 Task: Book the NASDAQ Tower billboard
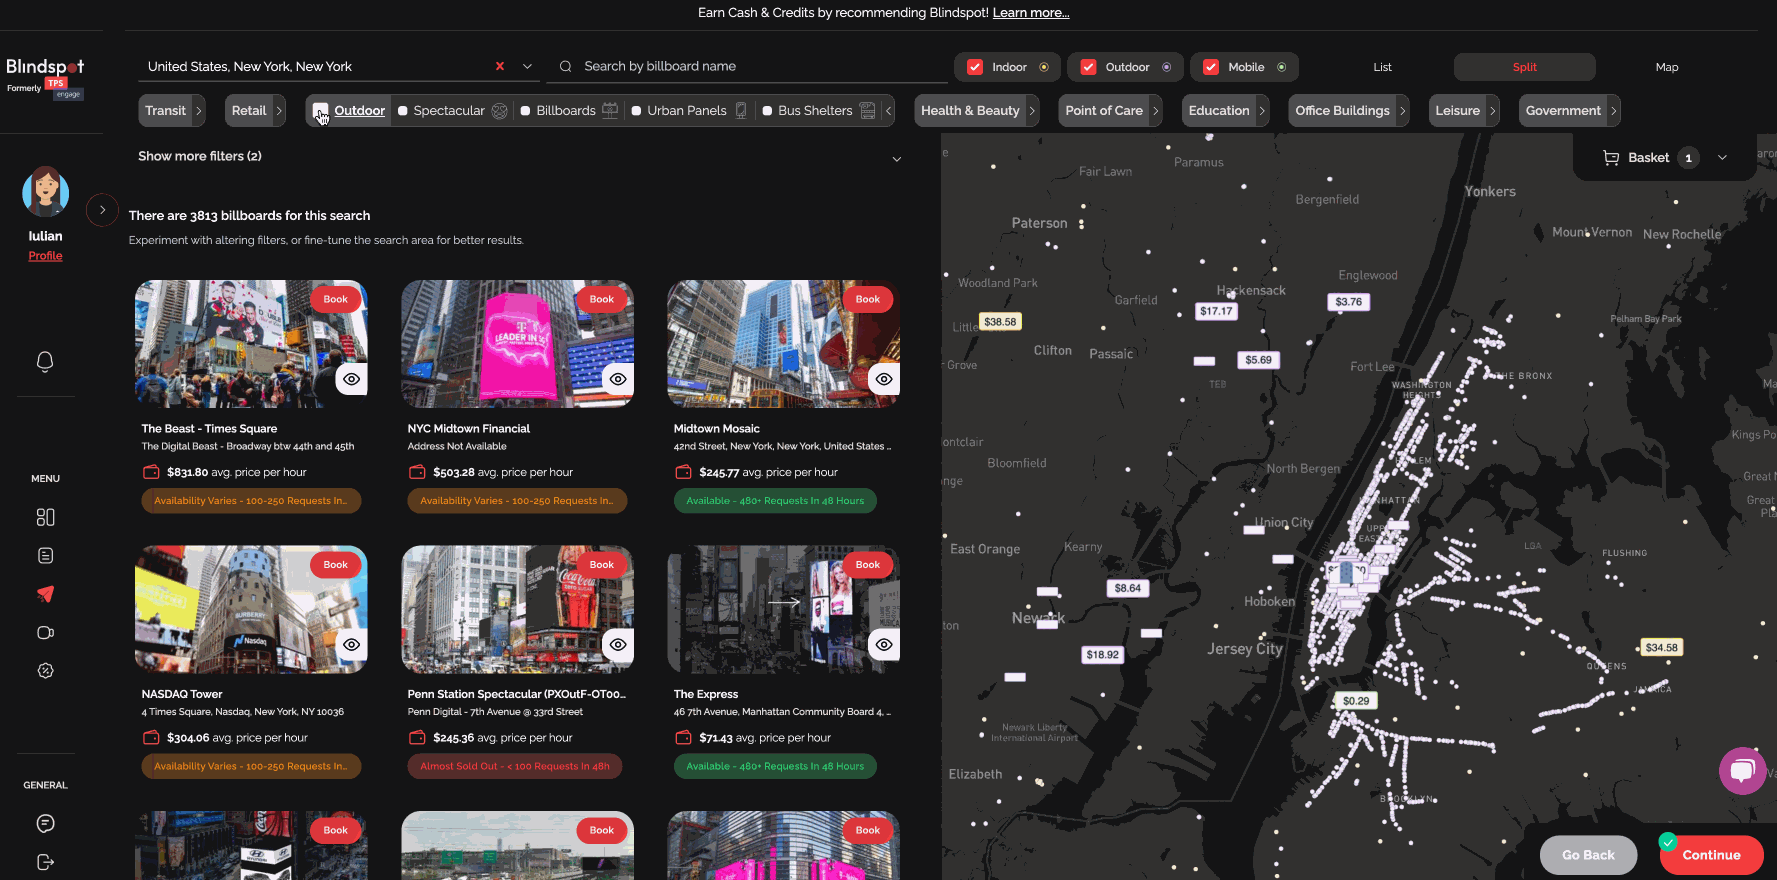pyautogui.click(x=336, y=565)
